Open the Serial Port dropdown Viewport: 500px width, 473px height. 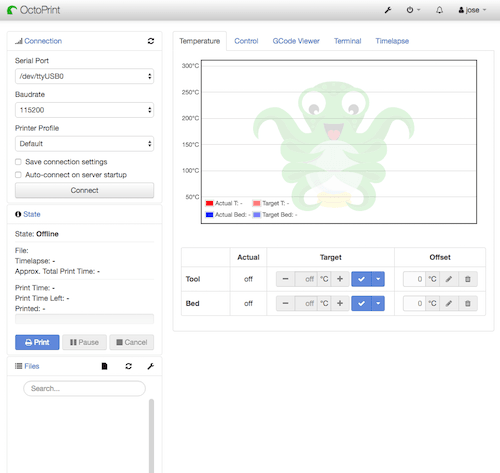tap(84, 76)
